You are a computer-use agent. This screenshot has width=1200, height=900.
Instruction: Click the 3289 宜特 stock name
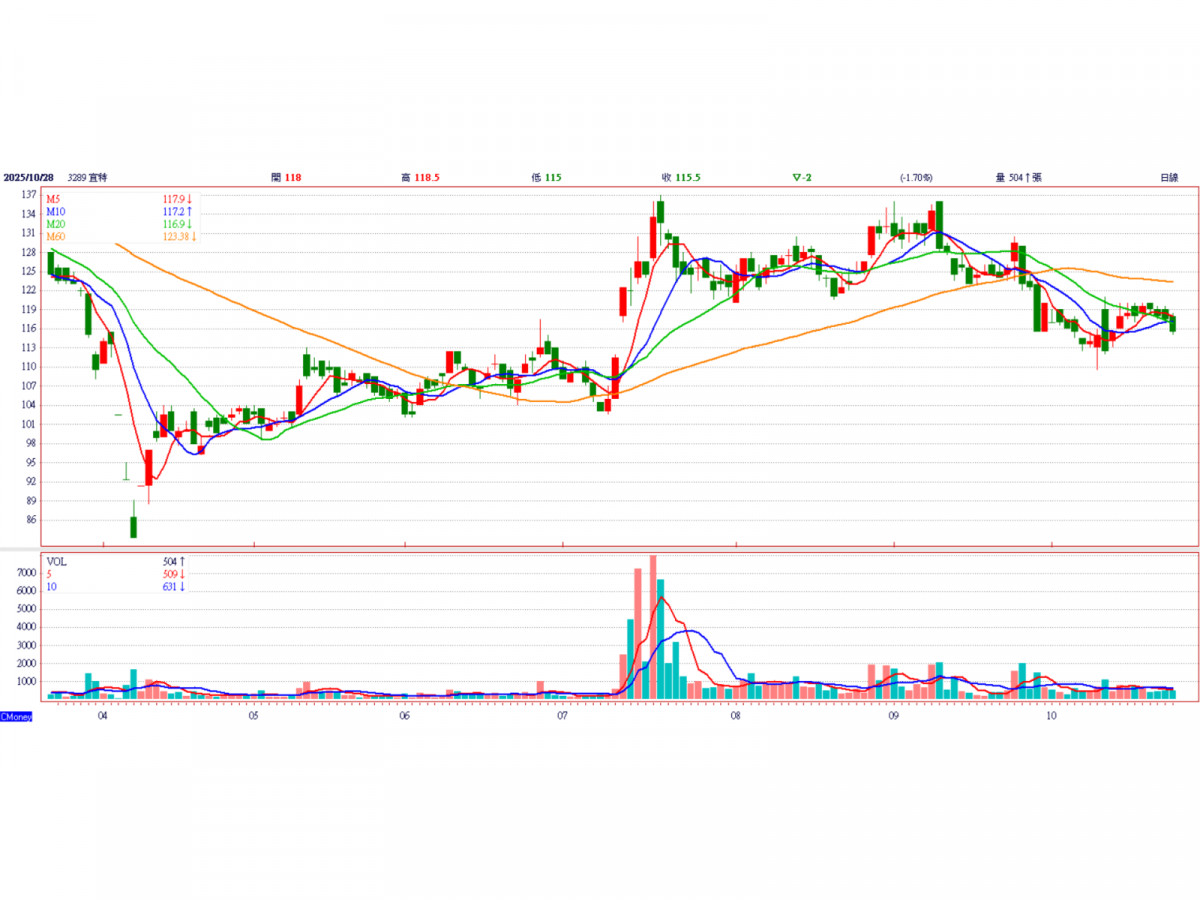pyautogui.click(x=87, y=177)
